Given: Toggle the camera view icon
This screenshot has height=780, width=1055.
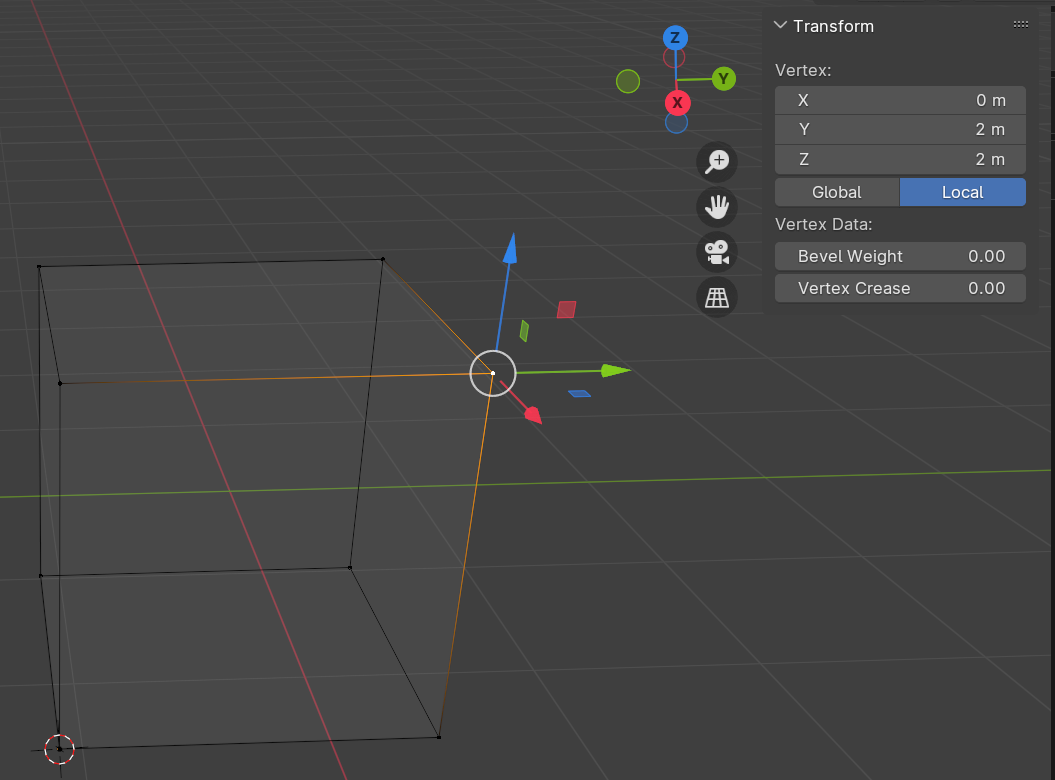Looking at the screenshot, I should [717, 252].
